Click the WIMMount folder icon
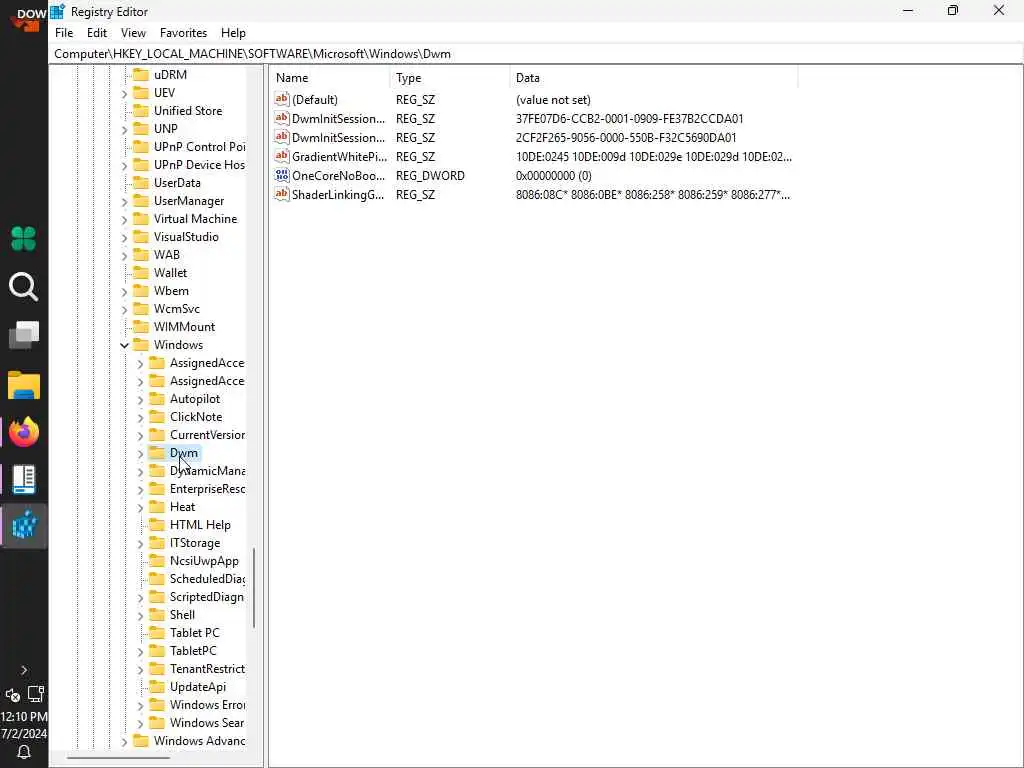Screen dimensions: 1024x768 141,327
